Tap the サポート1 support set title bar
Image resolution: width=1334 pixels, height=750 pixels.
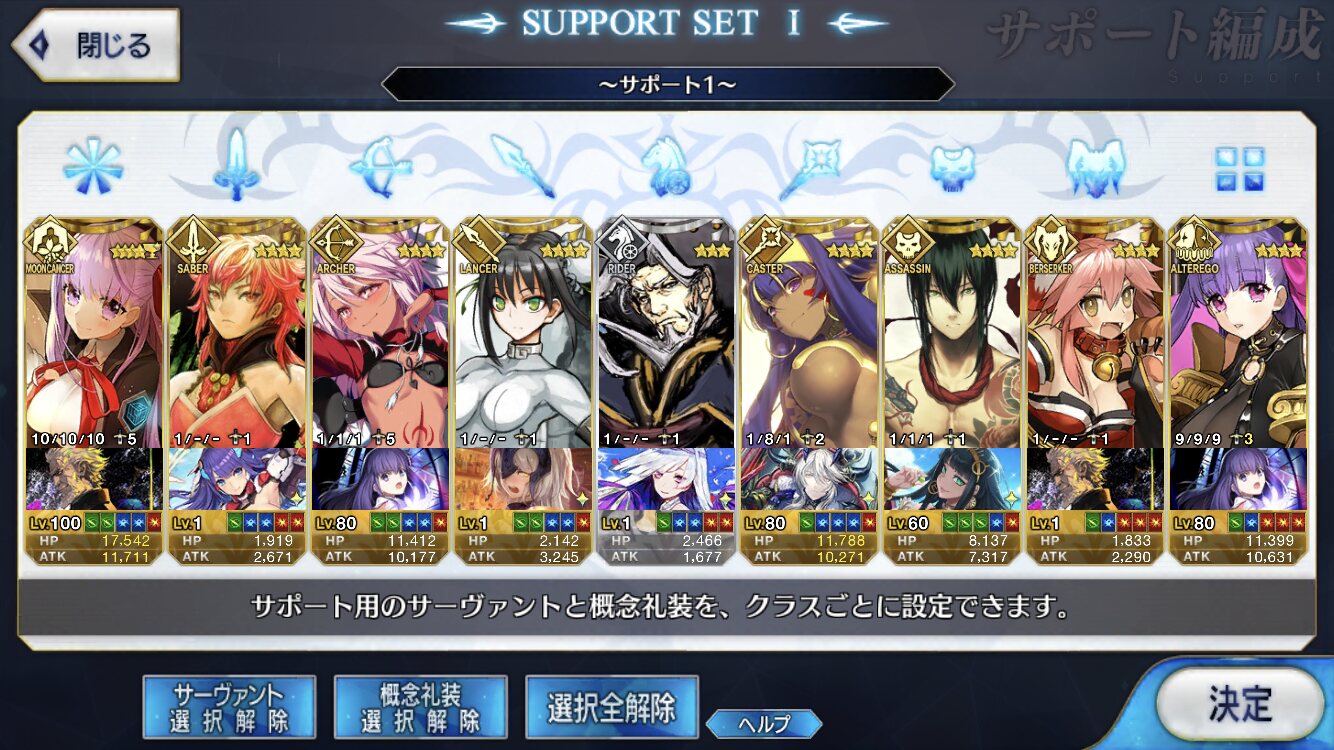click(x=667, y=84)
